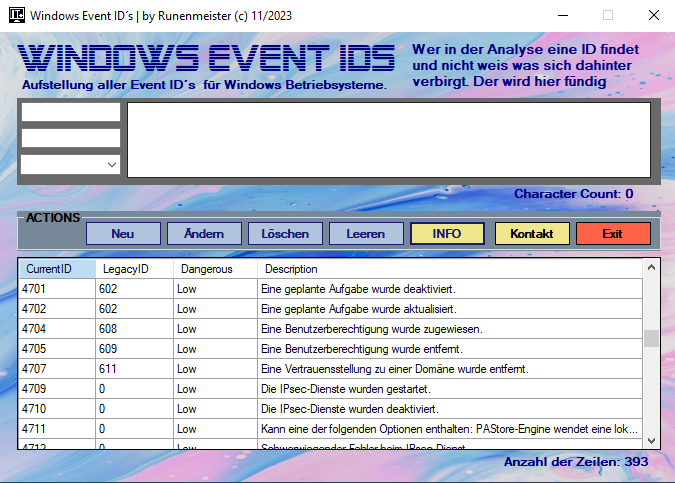This screenshot has width=675, height=483.
Task: Click the Low cell in row 4701
Action: tap(215, 289)
